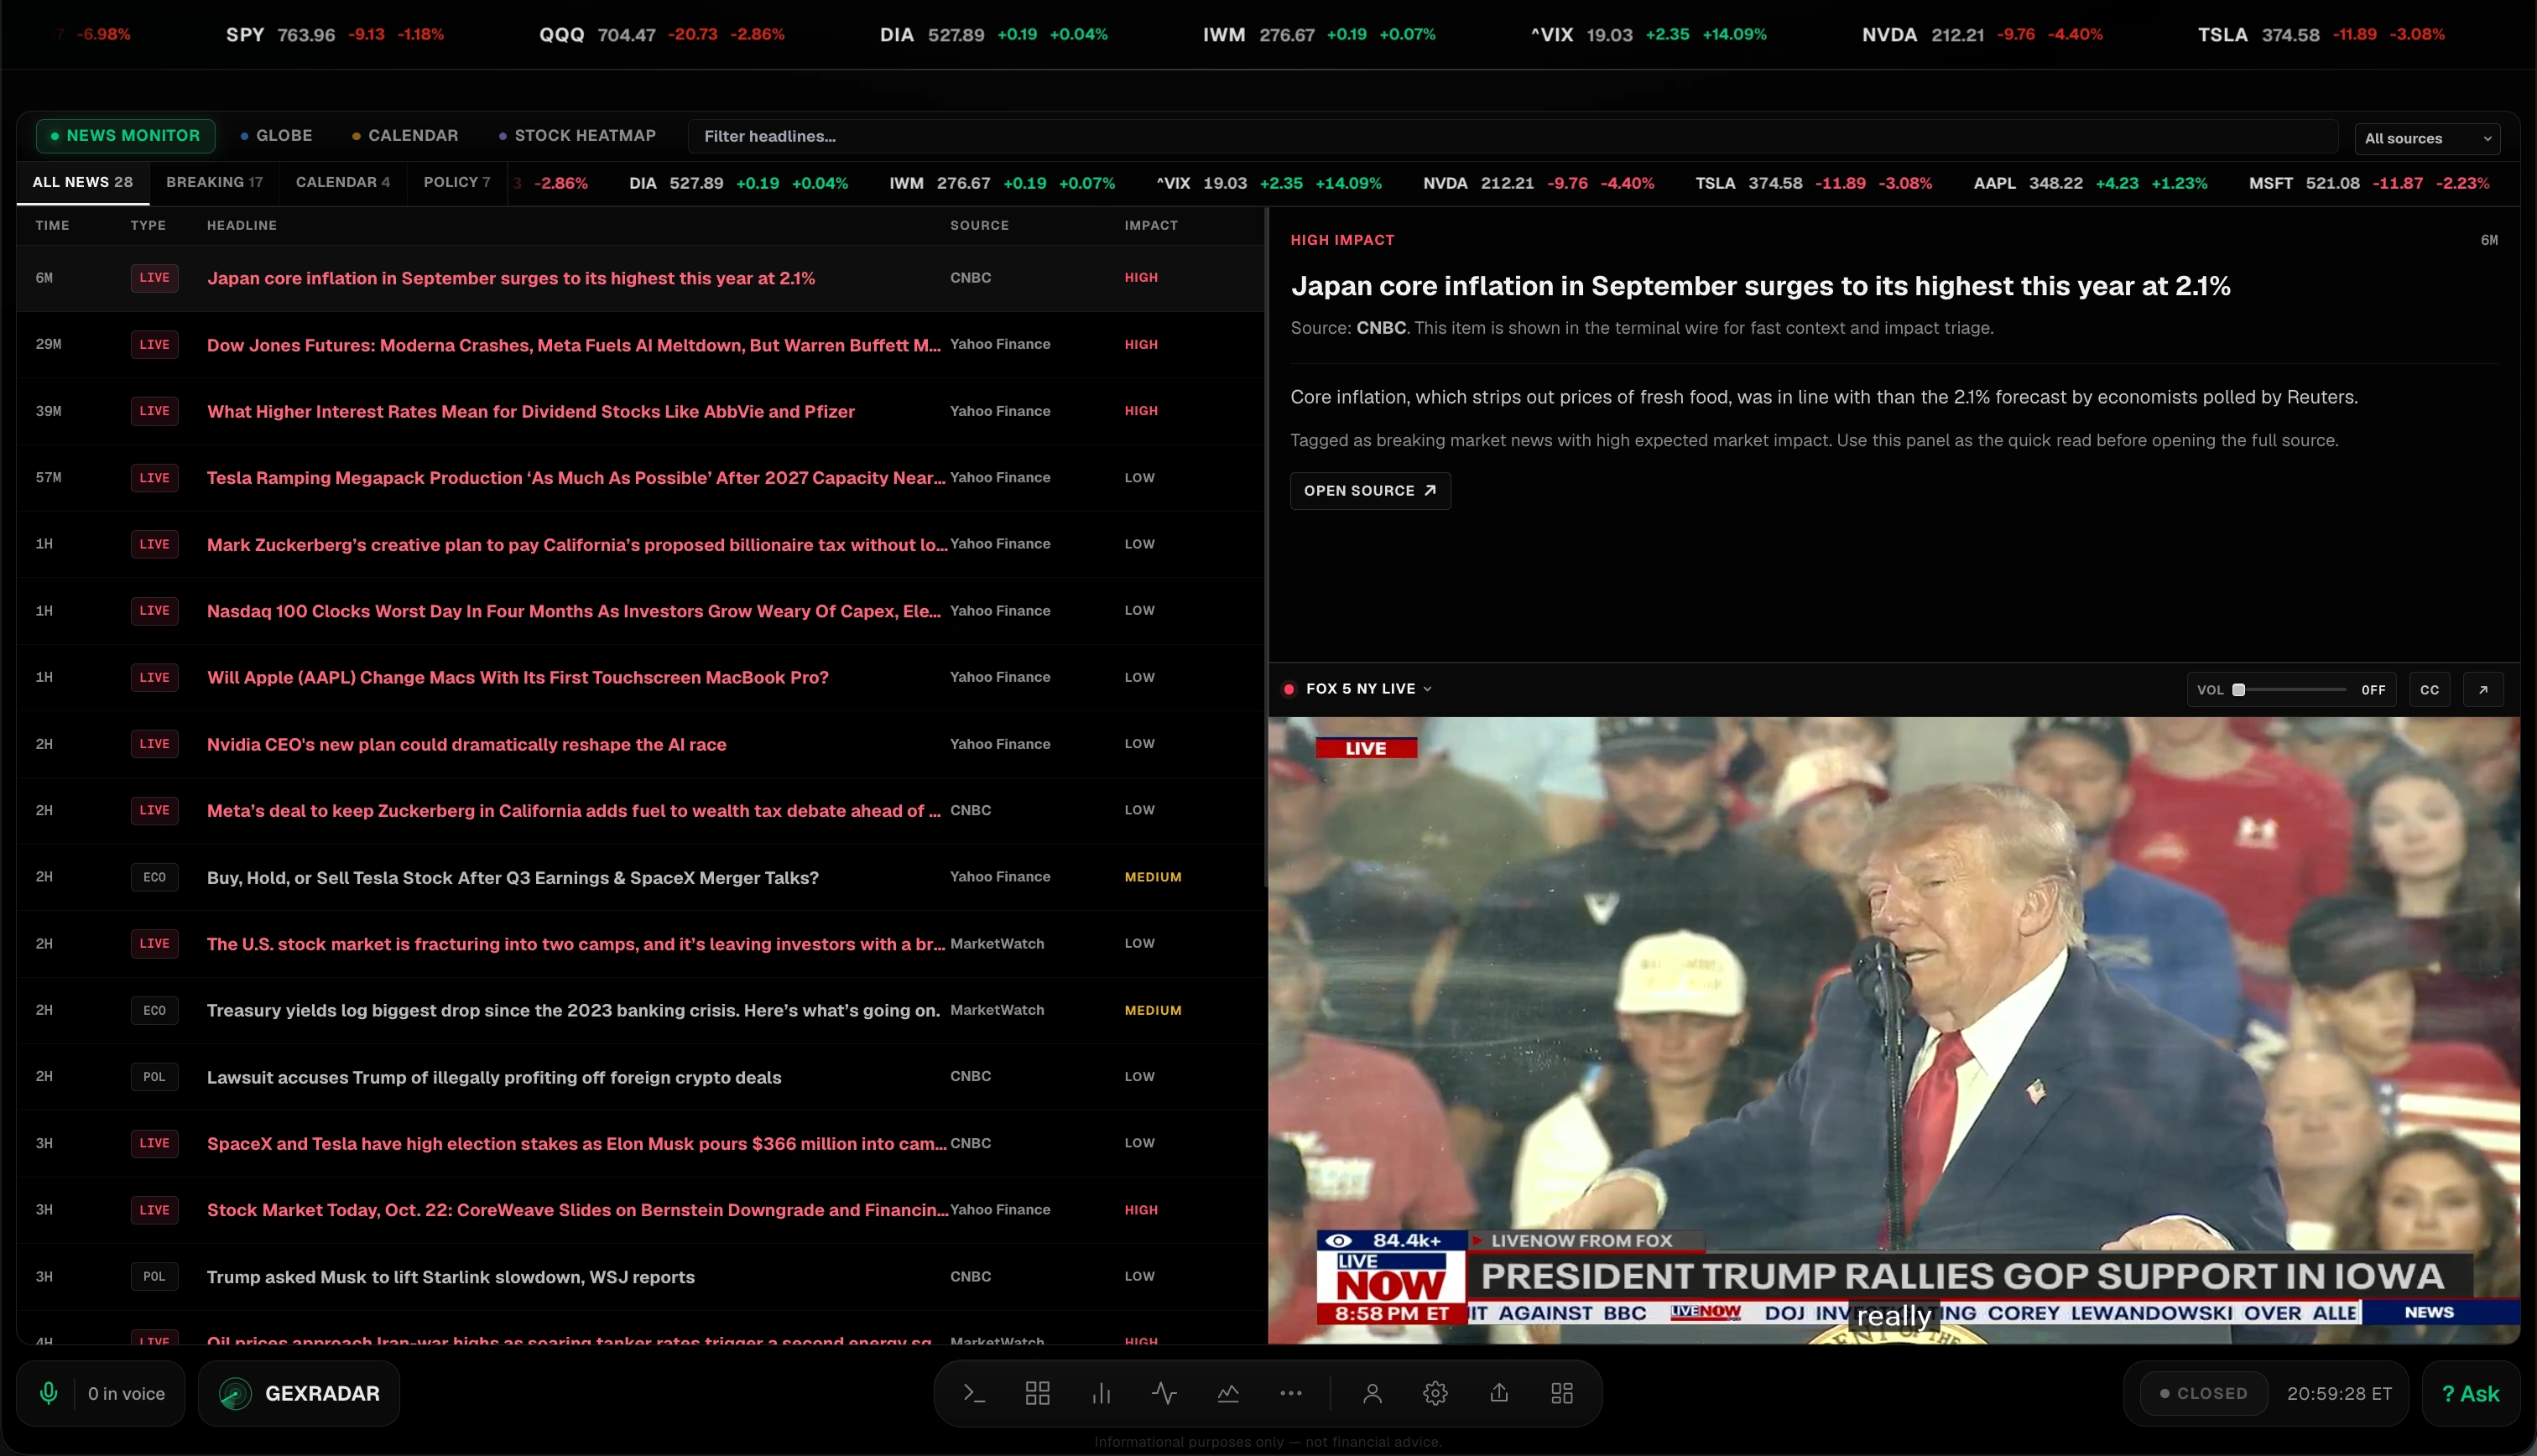Screen dimensions: 2537x1456
Task: Open the Japan core inflation headline row
Action: click(x=640, y=278)
